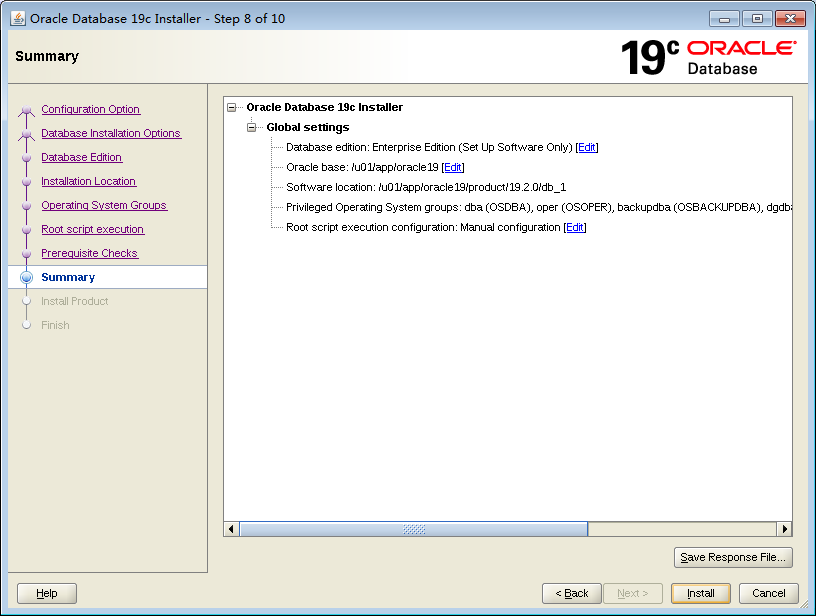Click the Install Product step circle
The image size is (816, 616).
click(26, 301)
